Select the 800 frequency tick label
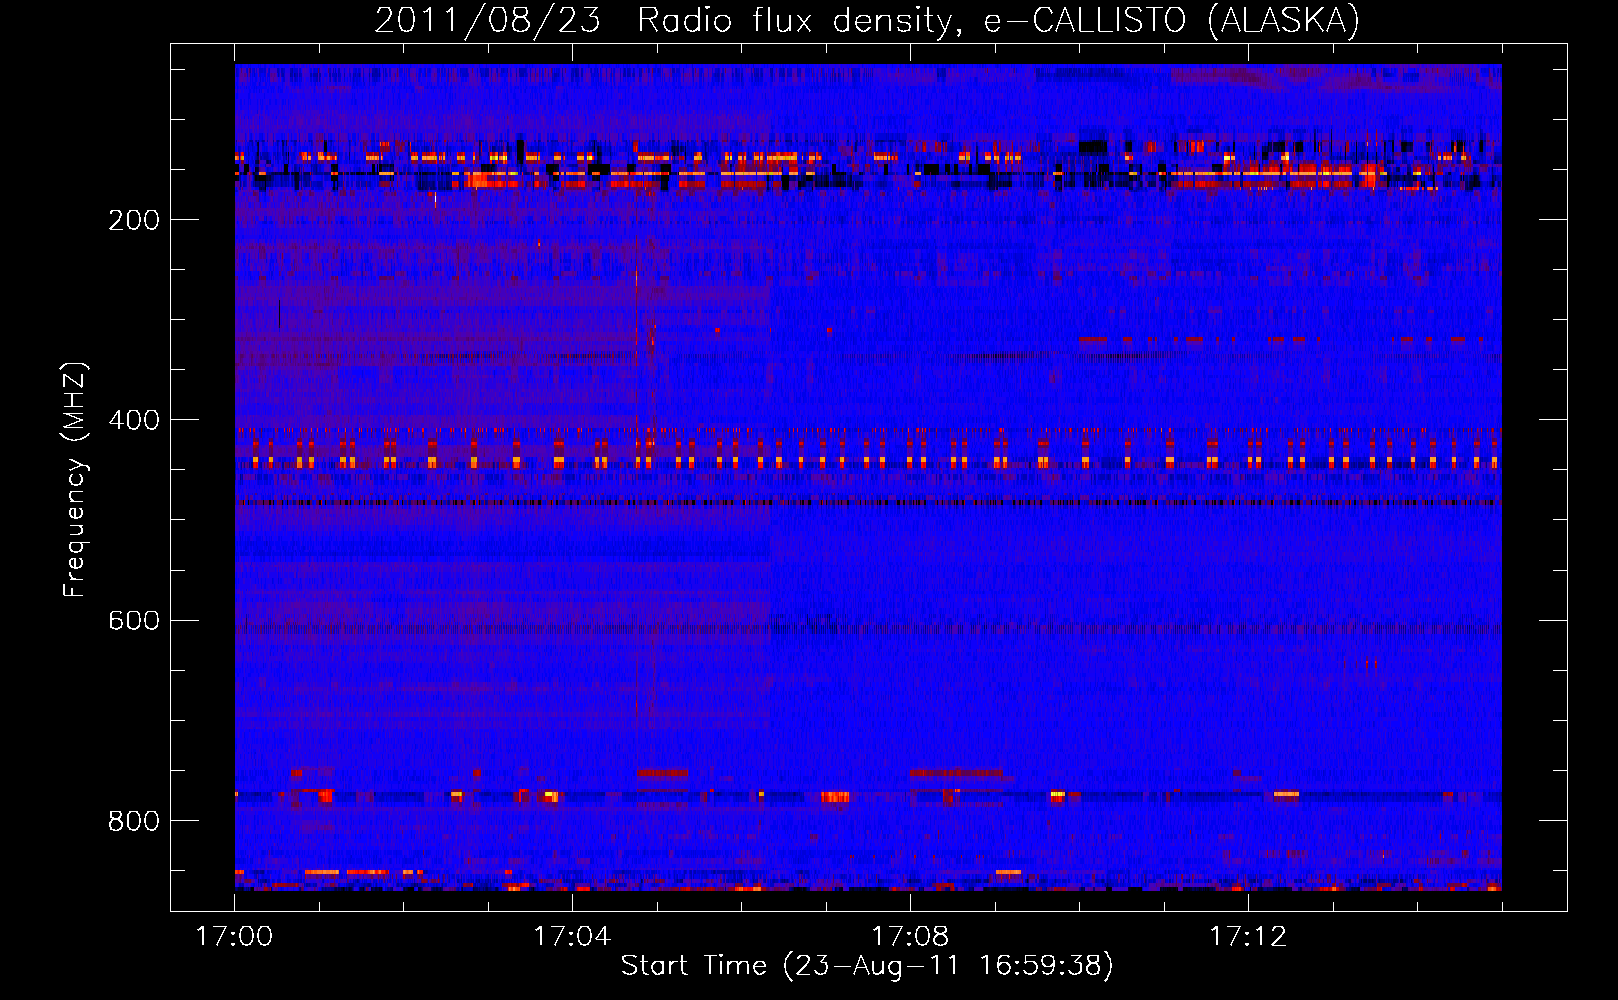The width and height of the screenshot is (1618, 1000). (x=134, y=821)
